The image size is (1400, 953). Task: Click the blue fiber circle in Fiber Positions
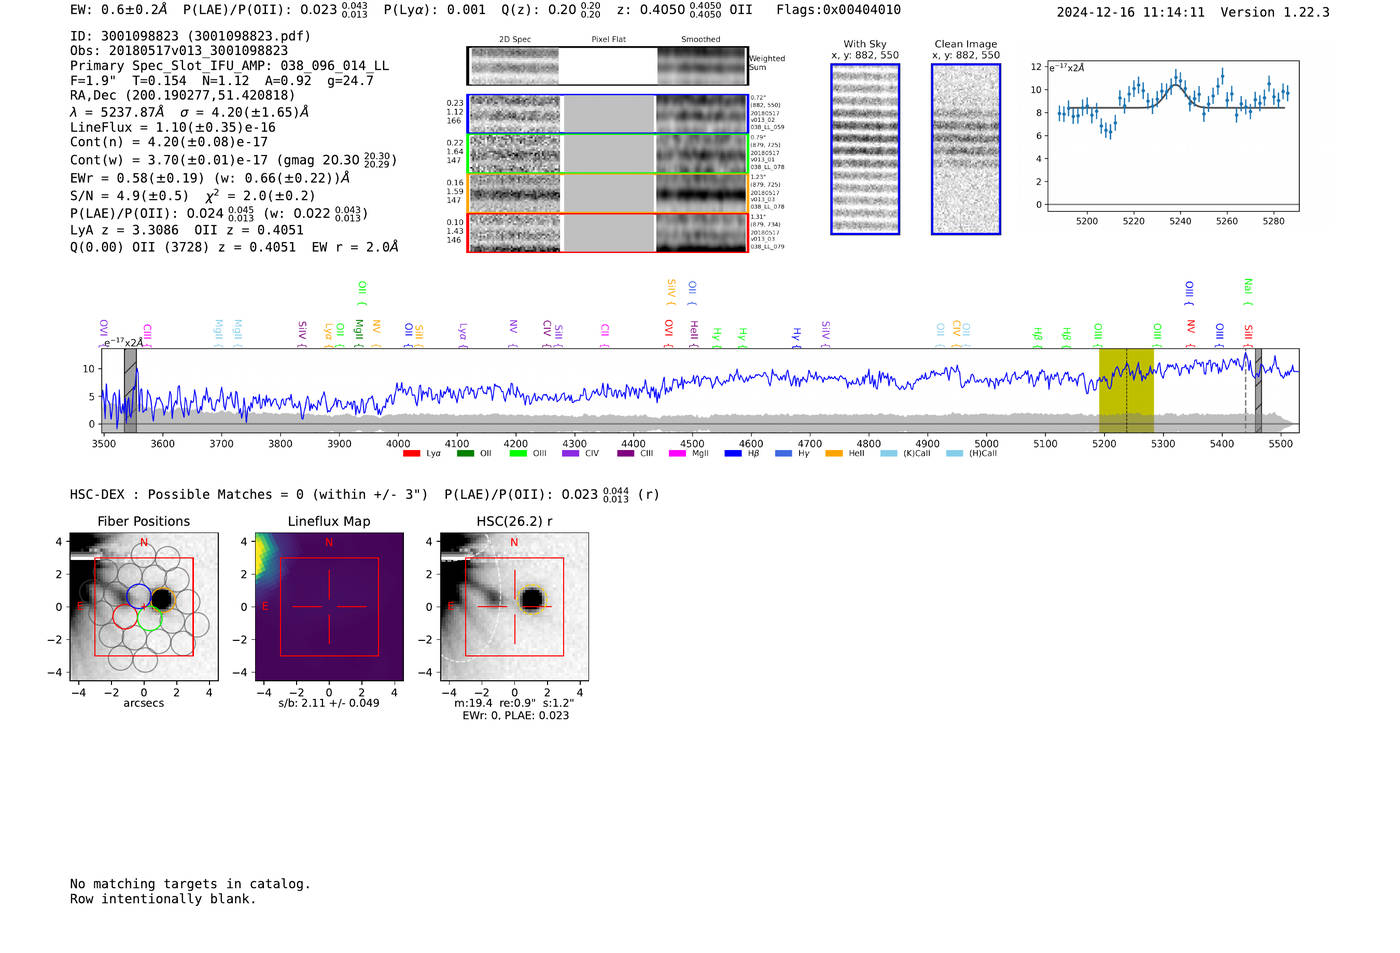coord(138,596)
